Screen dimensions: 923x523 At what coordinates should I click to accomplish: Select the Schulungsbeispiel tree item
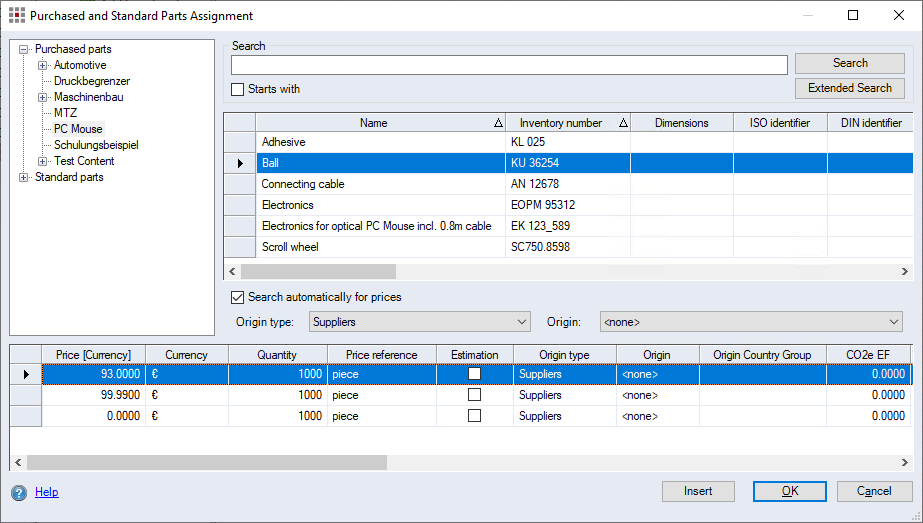click(96, 145)
